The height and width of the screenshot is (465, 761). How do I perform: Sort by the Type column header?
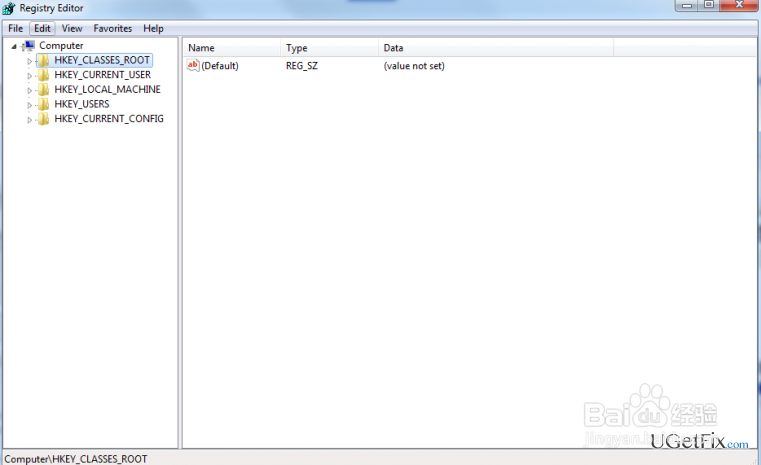tap(330, 48)
